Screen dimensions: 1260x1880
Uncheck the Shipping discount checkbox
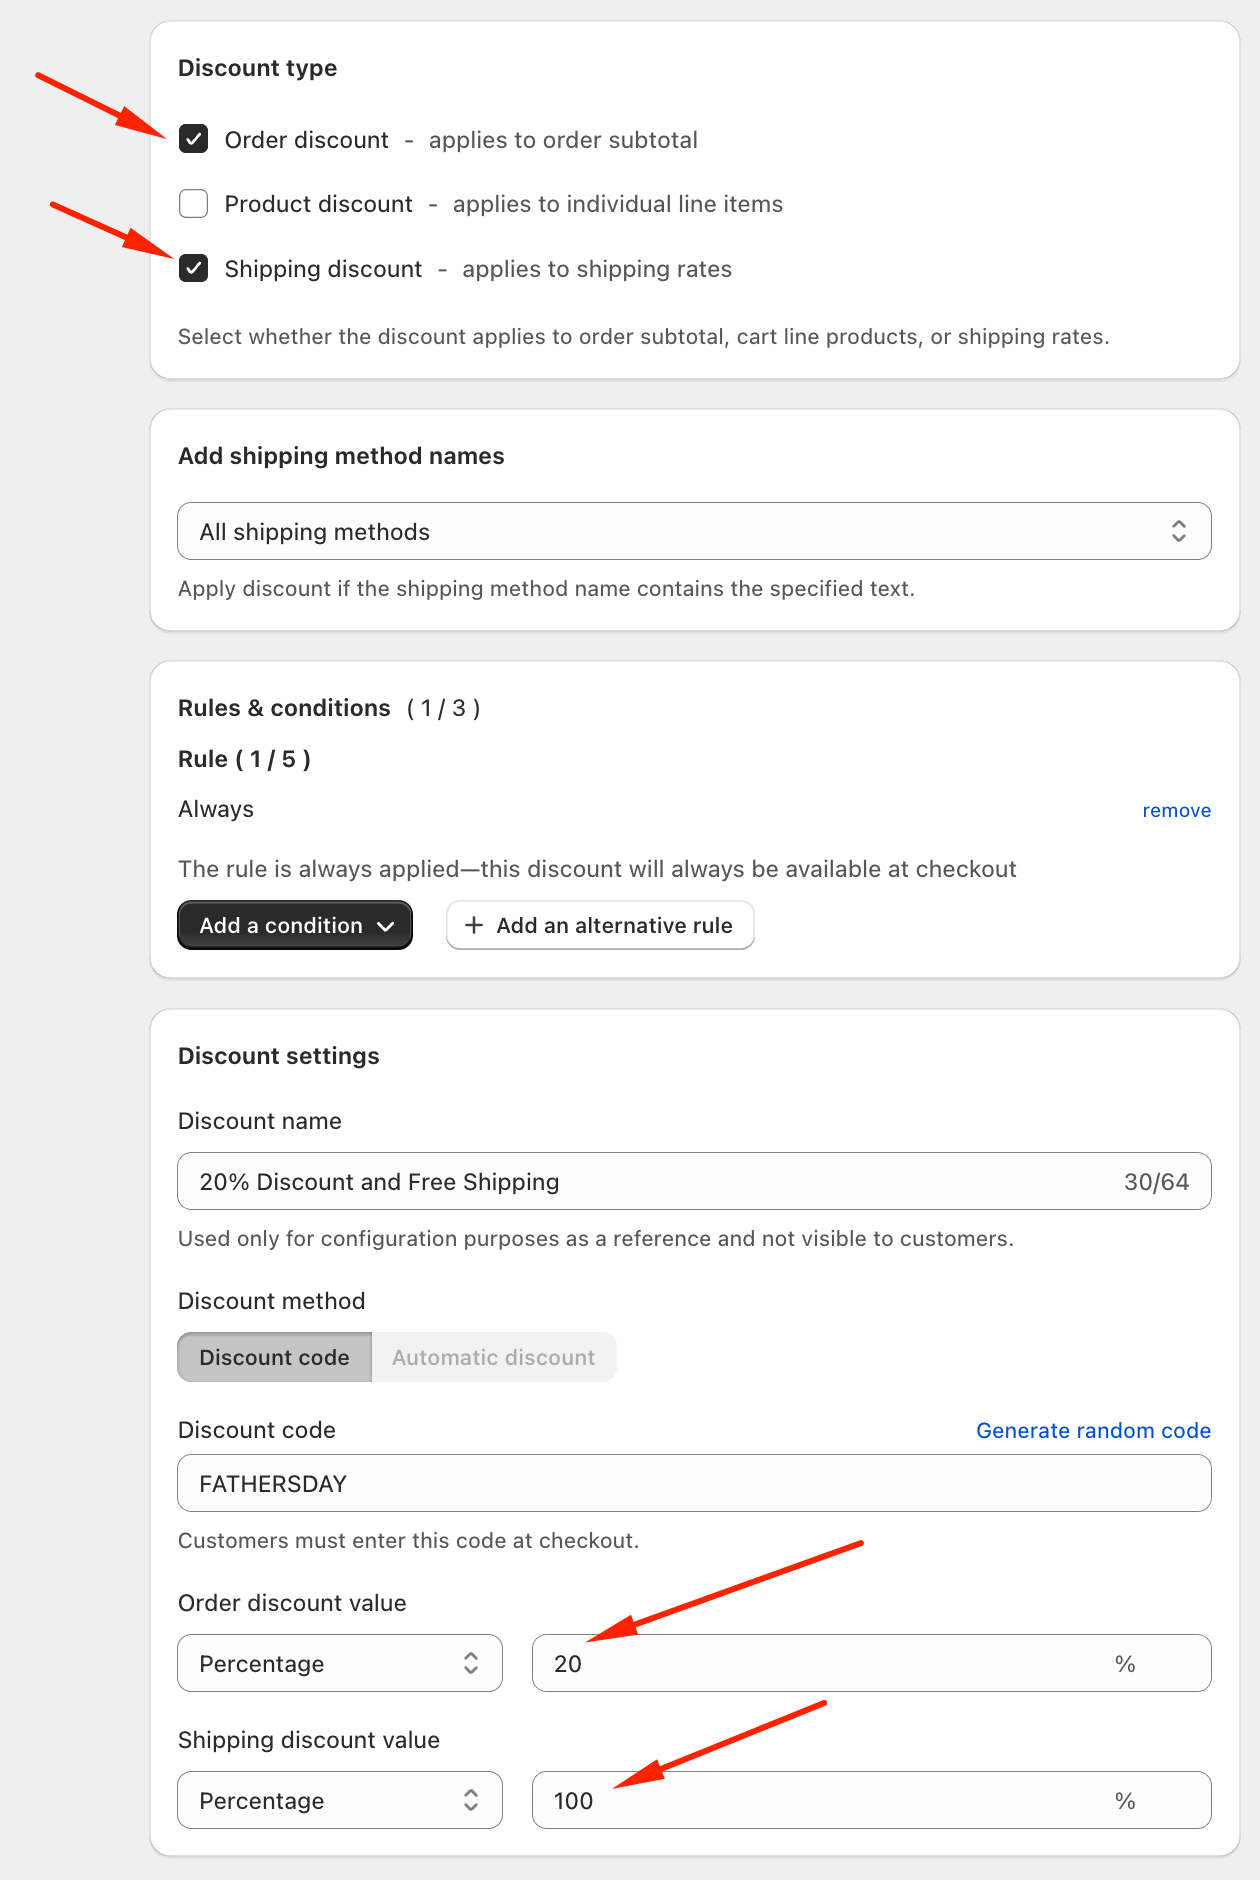point(193,269)
